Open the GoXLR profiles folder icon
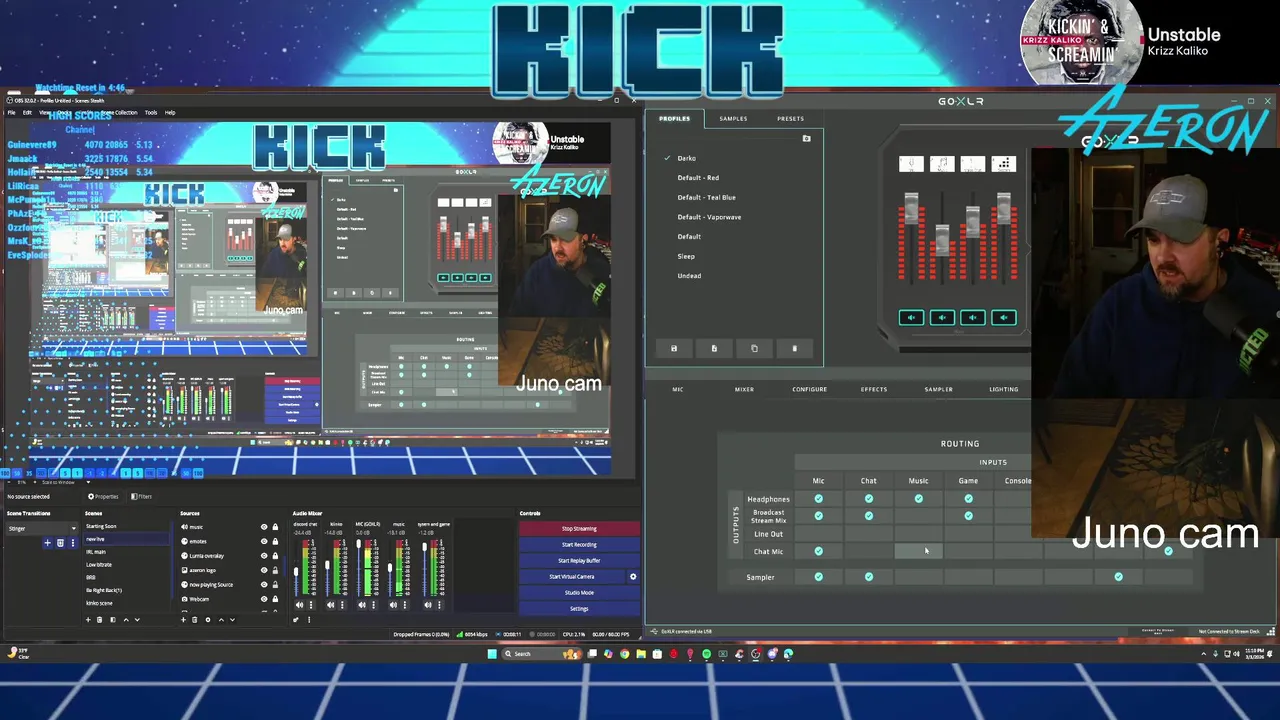Image resolution: width=1280 pixels, height=720 pixels. point(806,138)
